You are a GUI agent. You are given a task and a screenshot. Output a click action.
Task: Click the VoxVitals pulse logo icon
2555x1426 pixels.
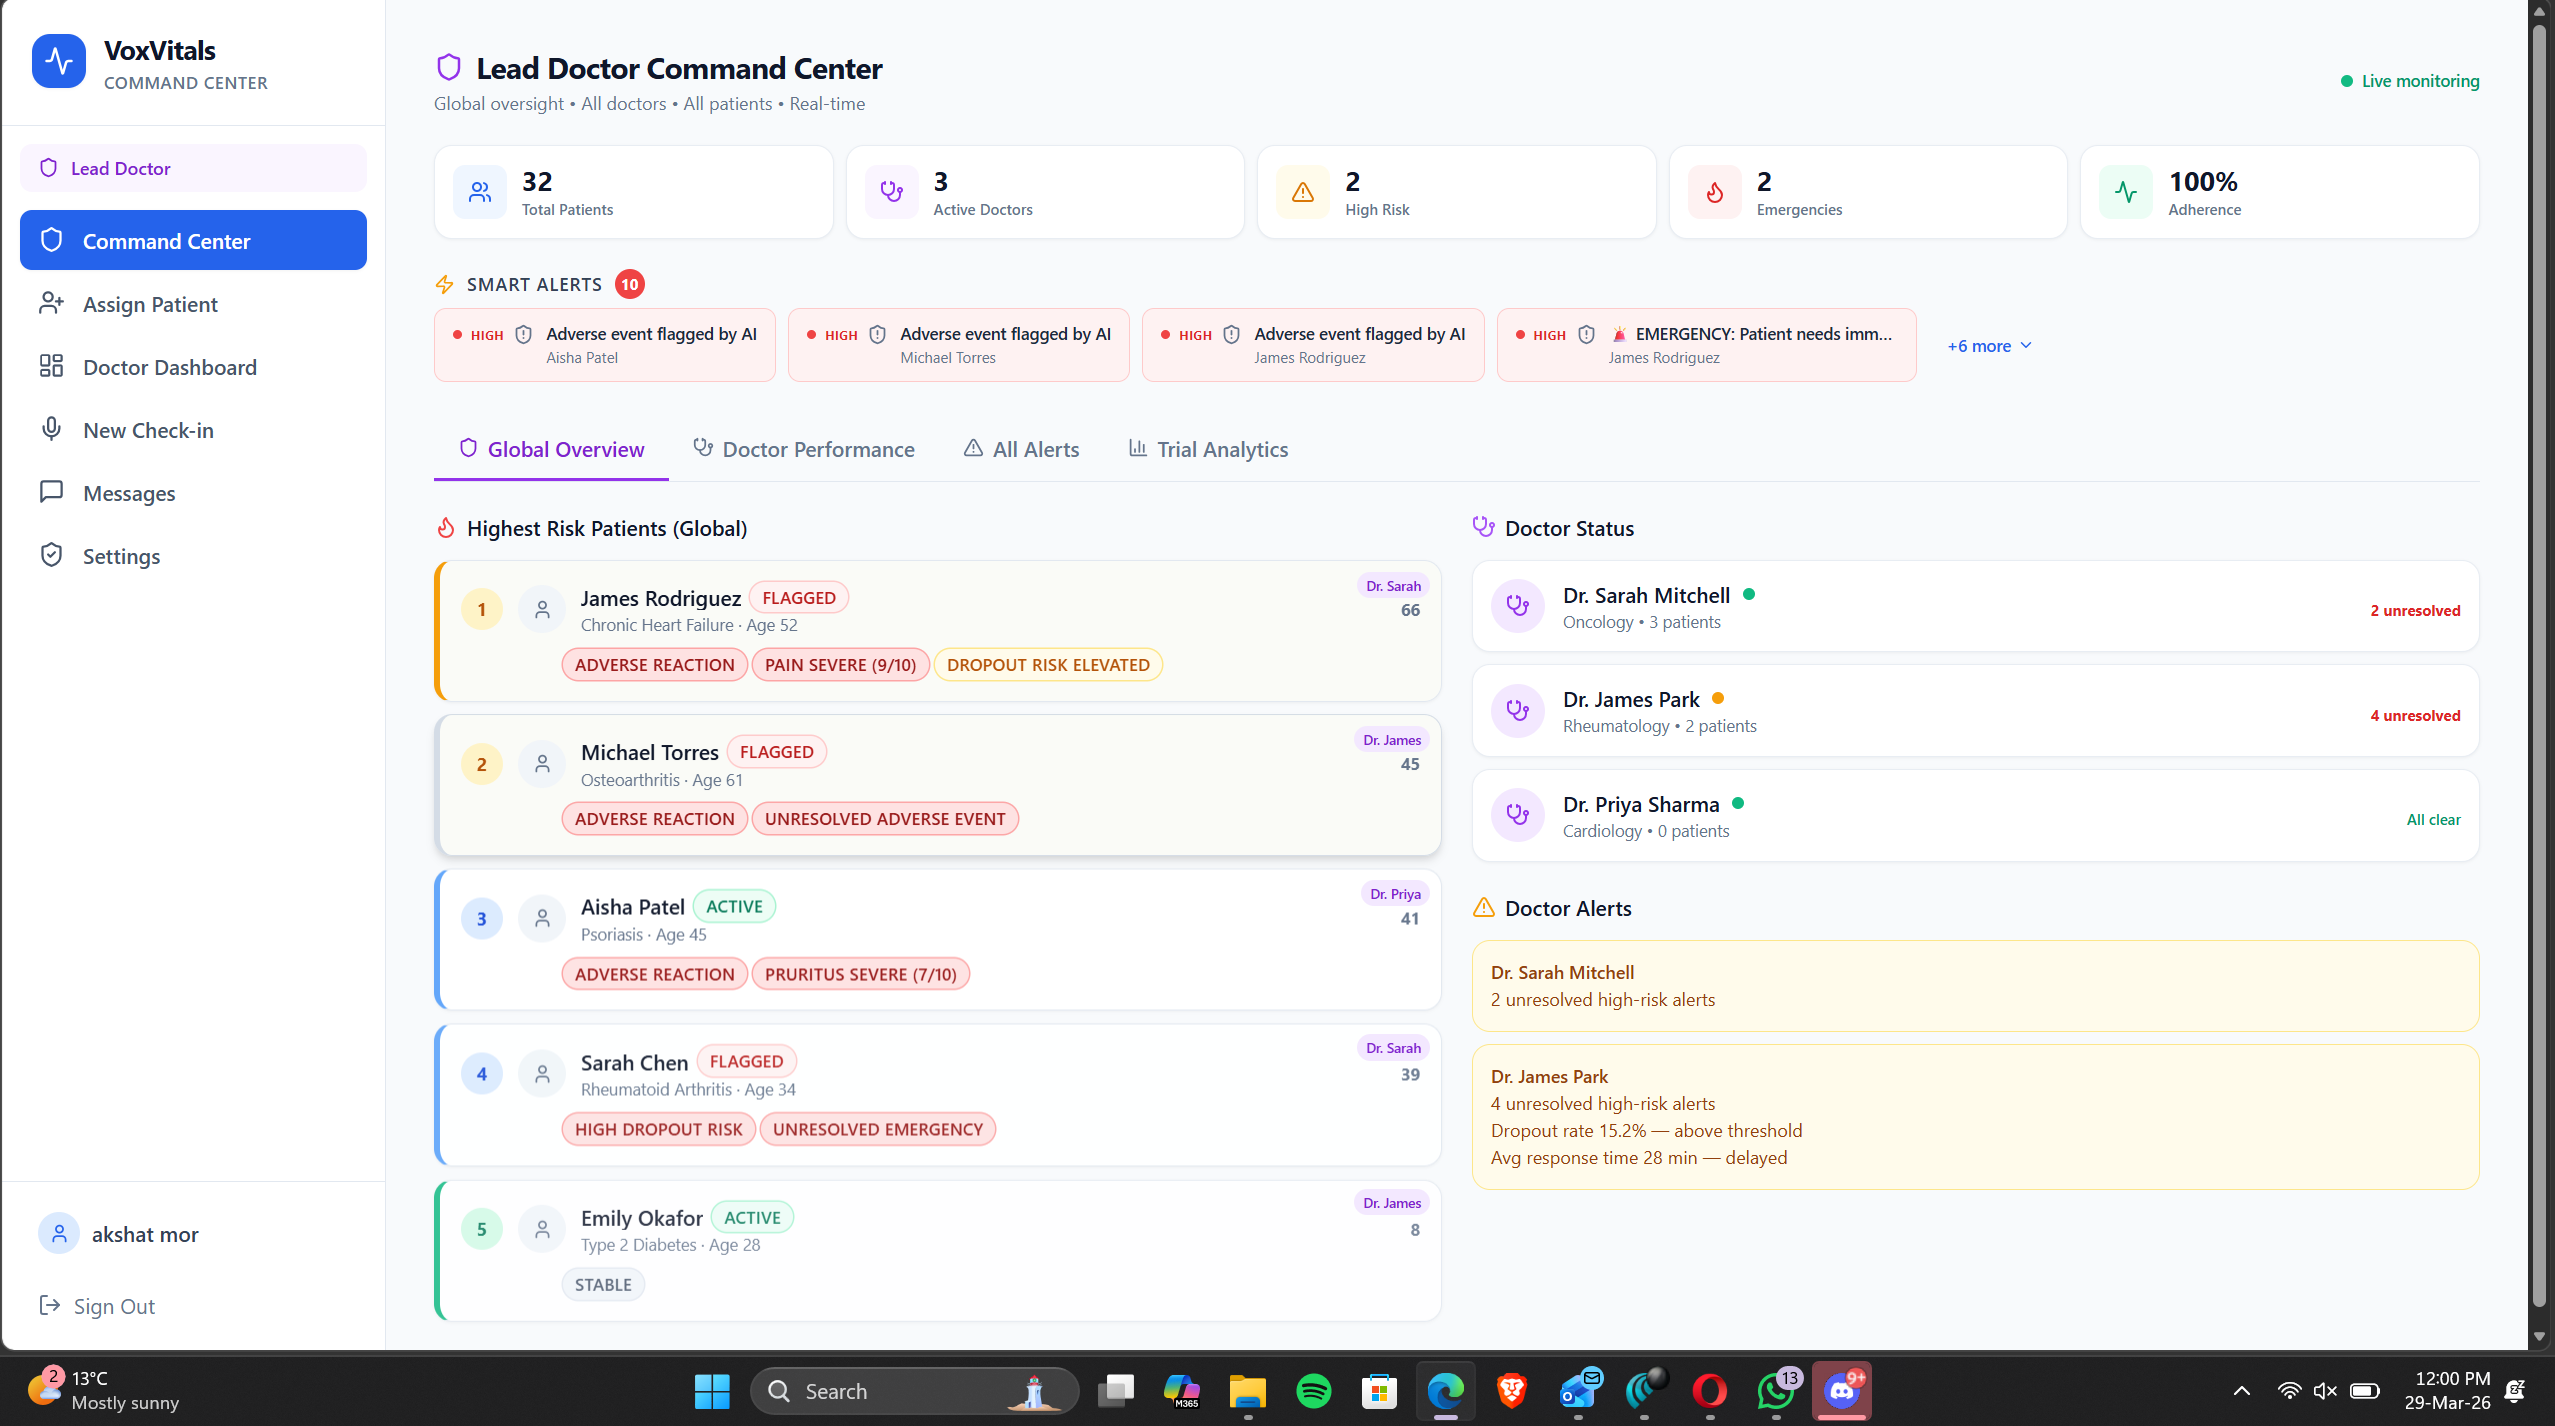[x=59, y=62]
